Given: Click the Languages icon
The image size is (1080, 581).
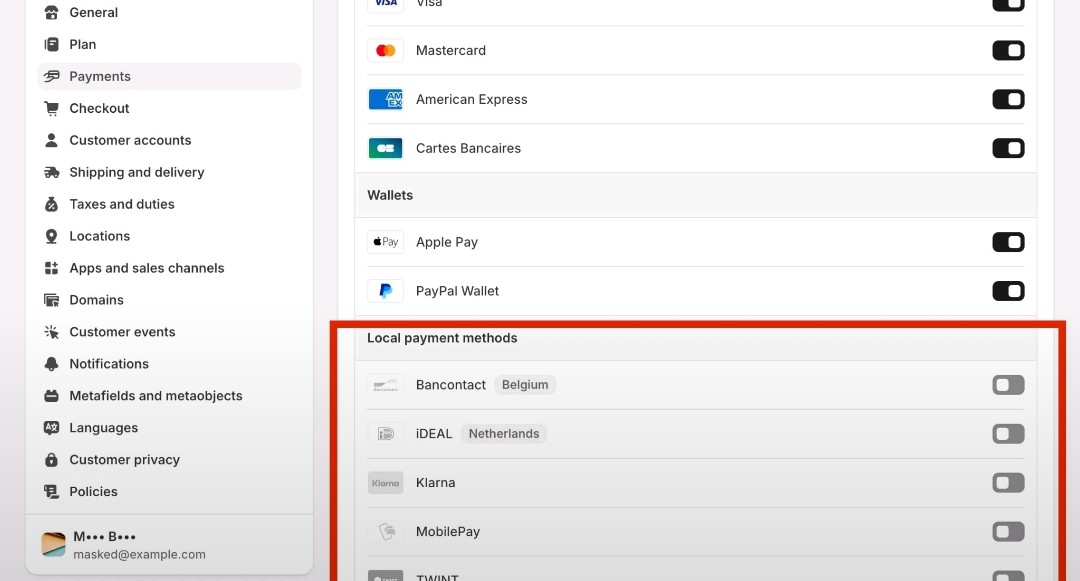Looking at the screenshot, I should point(51,427).
